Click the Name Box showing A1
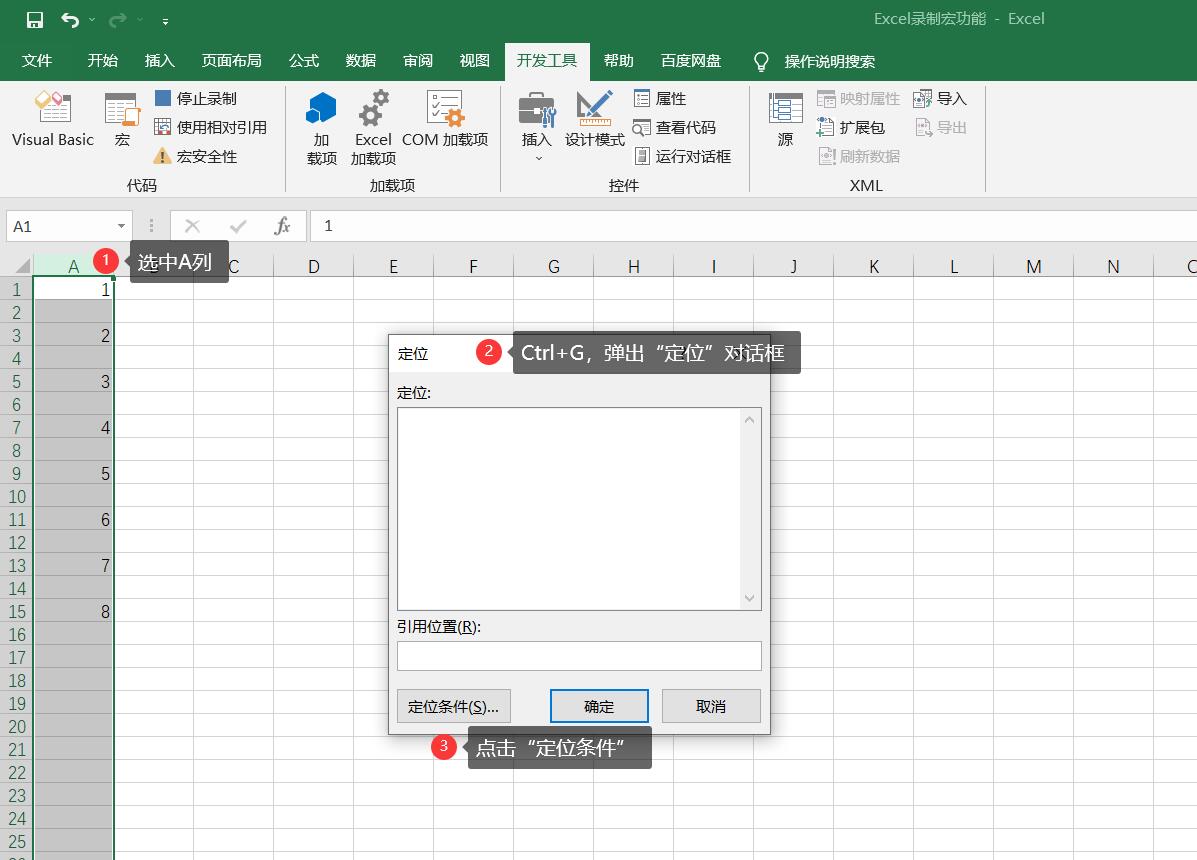This screenshot has width=1197, height=860. pos(60,226)
